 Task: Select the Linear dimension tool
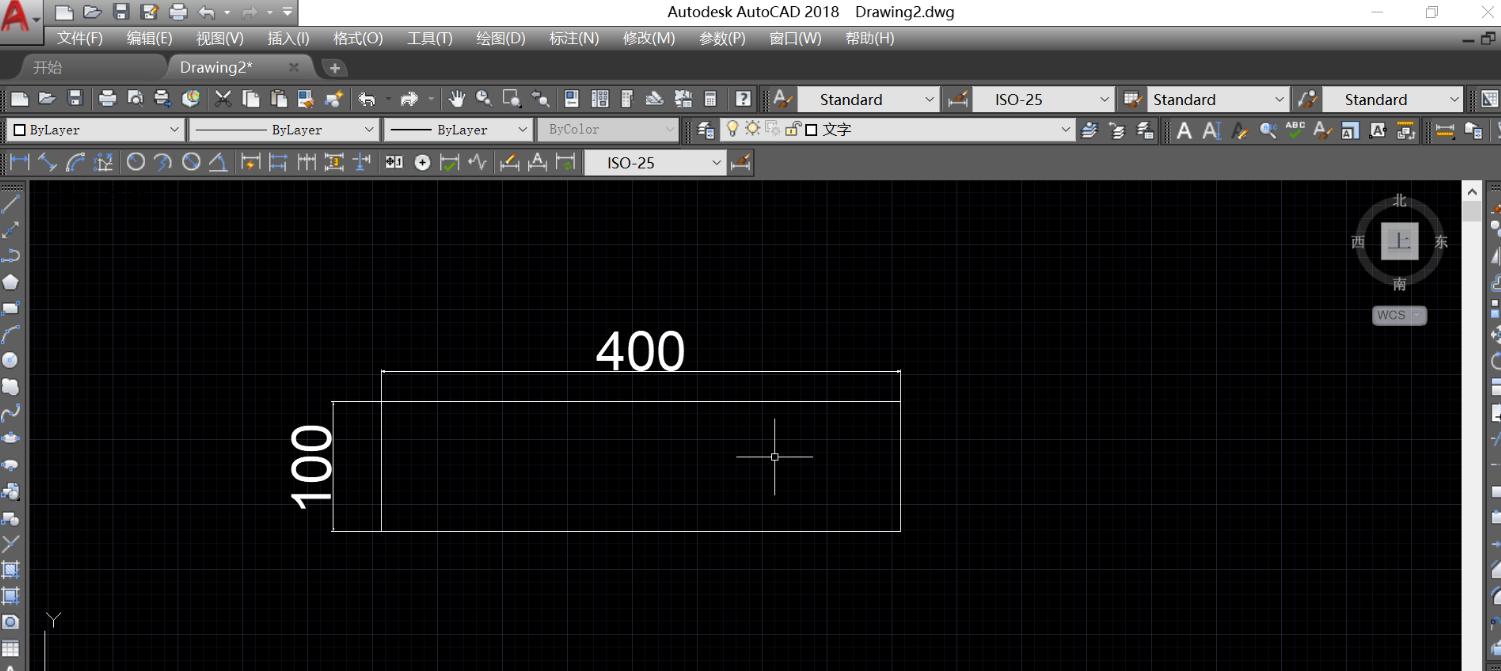tap(20, 162)
